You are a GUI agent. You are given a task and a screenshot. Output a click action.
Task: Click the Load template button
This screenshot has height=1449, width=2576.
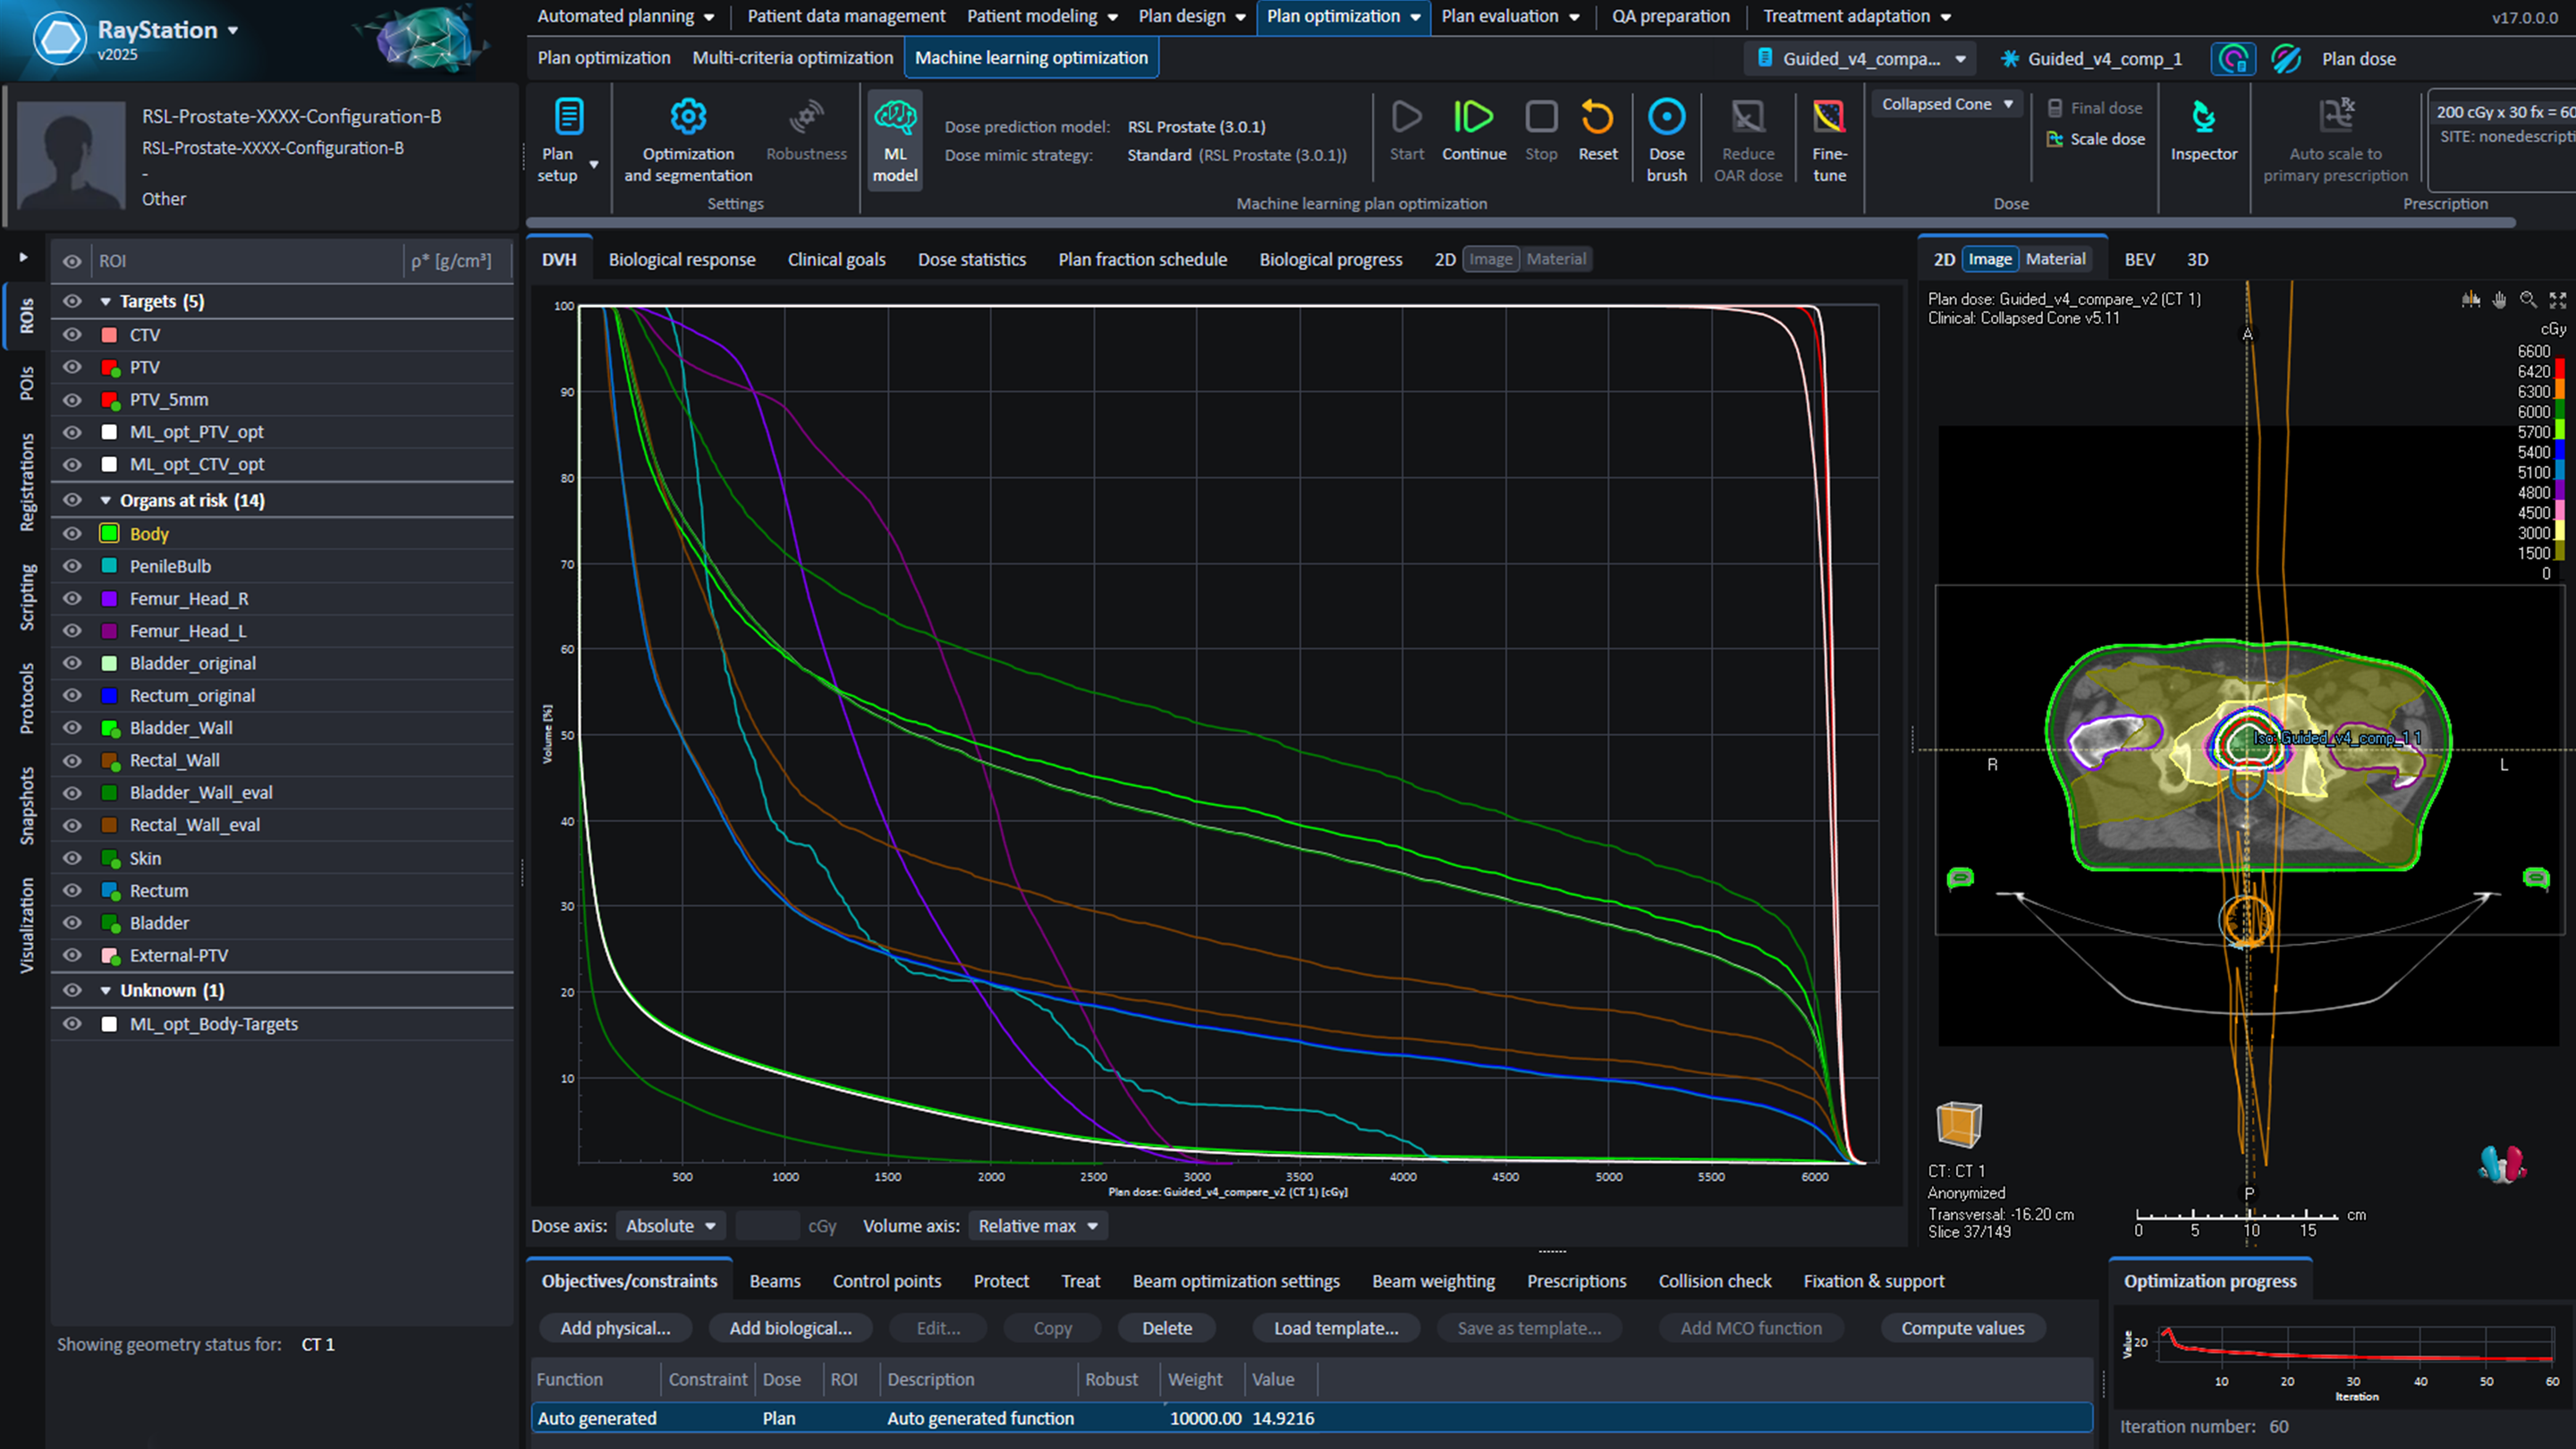tap(1335, 1328)
